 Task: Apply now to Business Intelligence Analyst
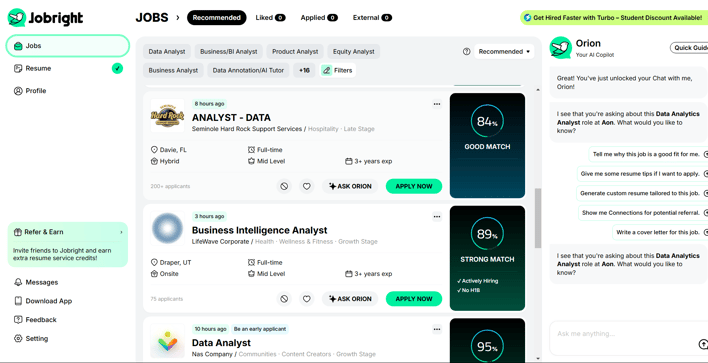point(414,298)
